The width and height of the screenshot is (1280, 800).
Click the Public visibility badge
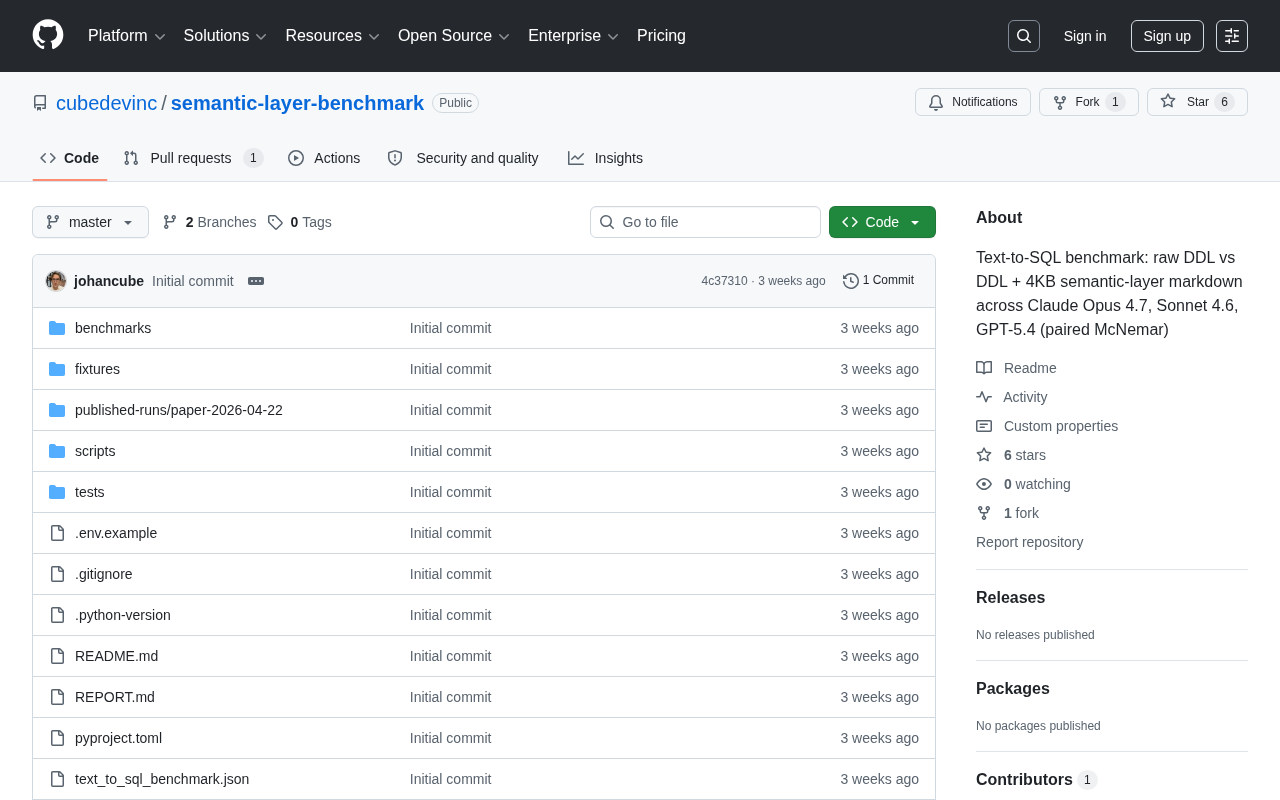(x=455, y=103)
